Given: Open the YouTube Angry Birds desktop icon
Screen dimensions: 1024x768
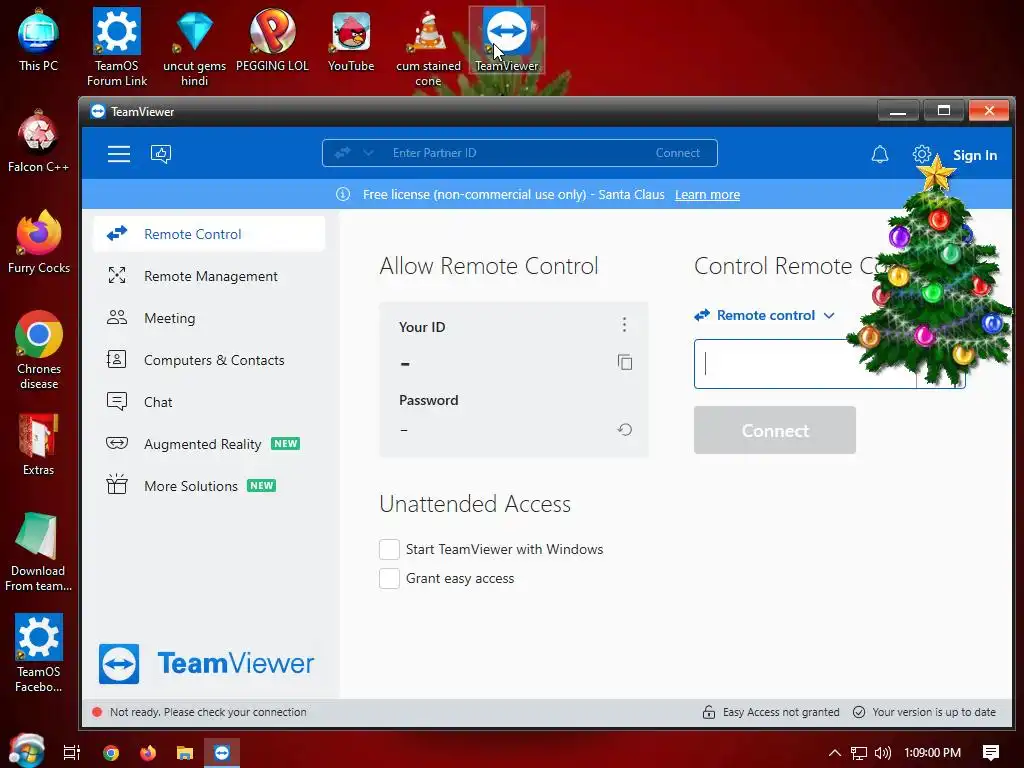Looking at the screenshot, I should click(x=351, y=40).
